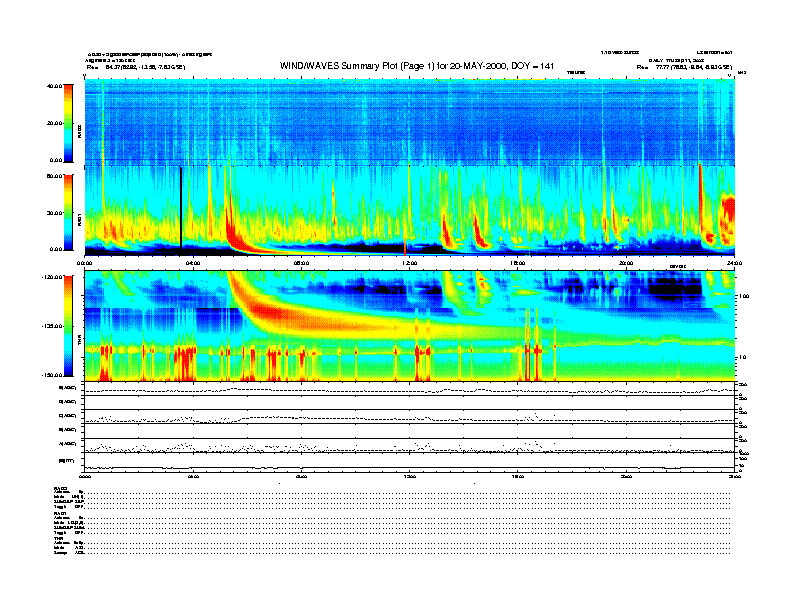Select the 30.00 label on RAD1 scale

click(54, 213)
